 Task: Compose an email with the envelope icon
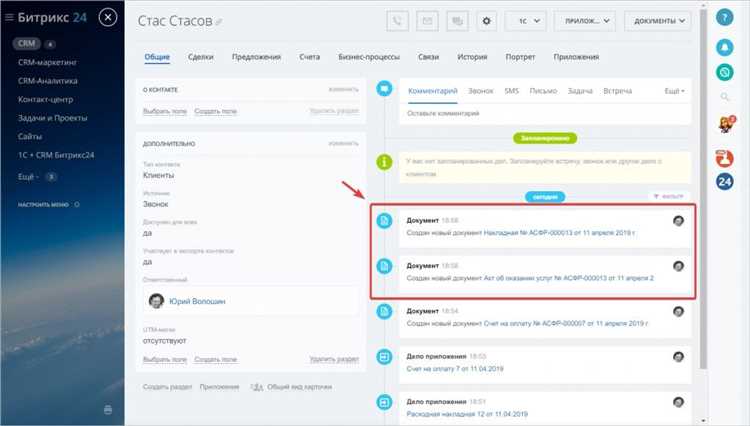click(427, 21)
